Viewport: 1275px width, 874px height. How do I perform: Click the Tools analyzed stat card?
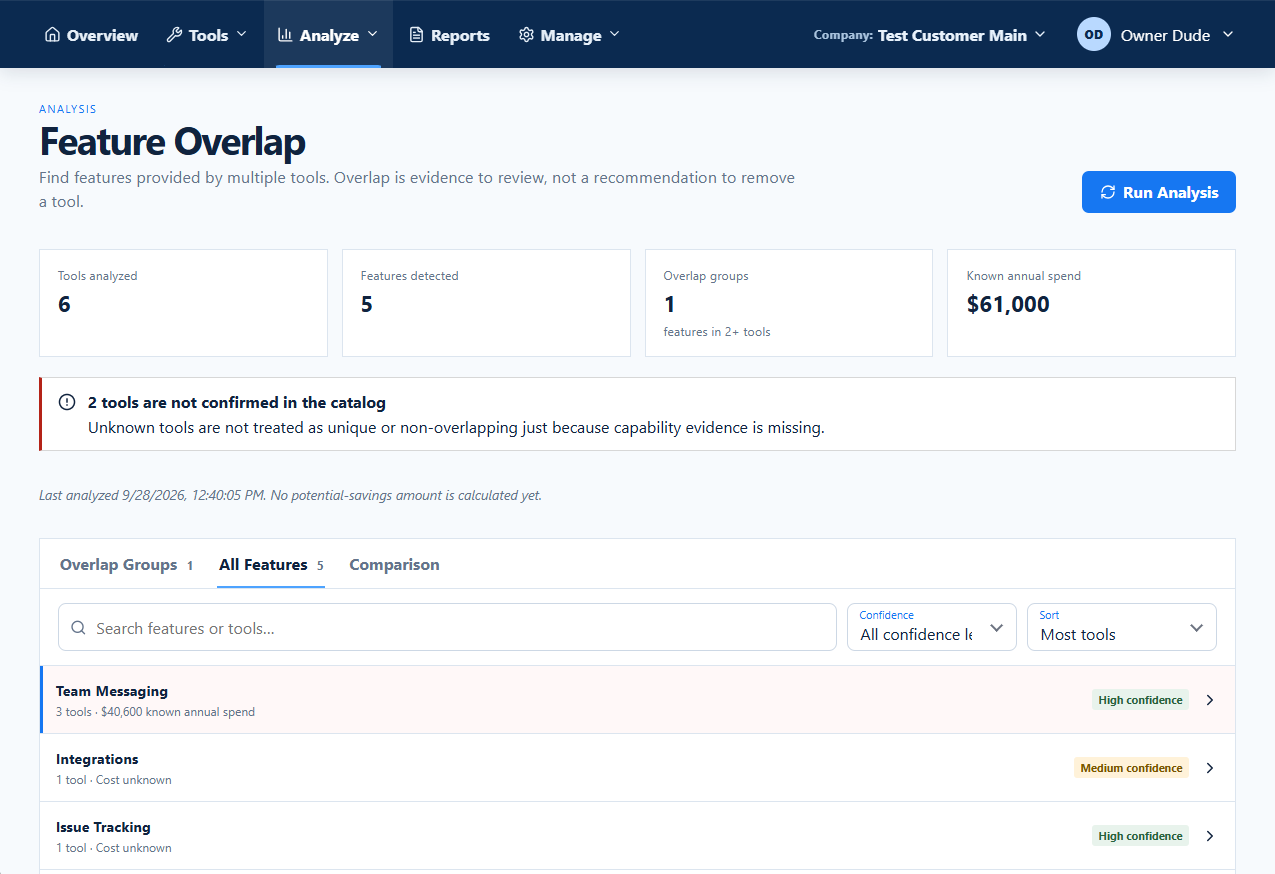(183, 303)
